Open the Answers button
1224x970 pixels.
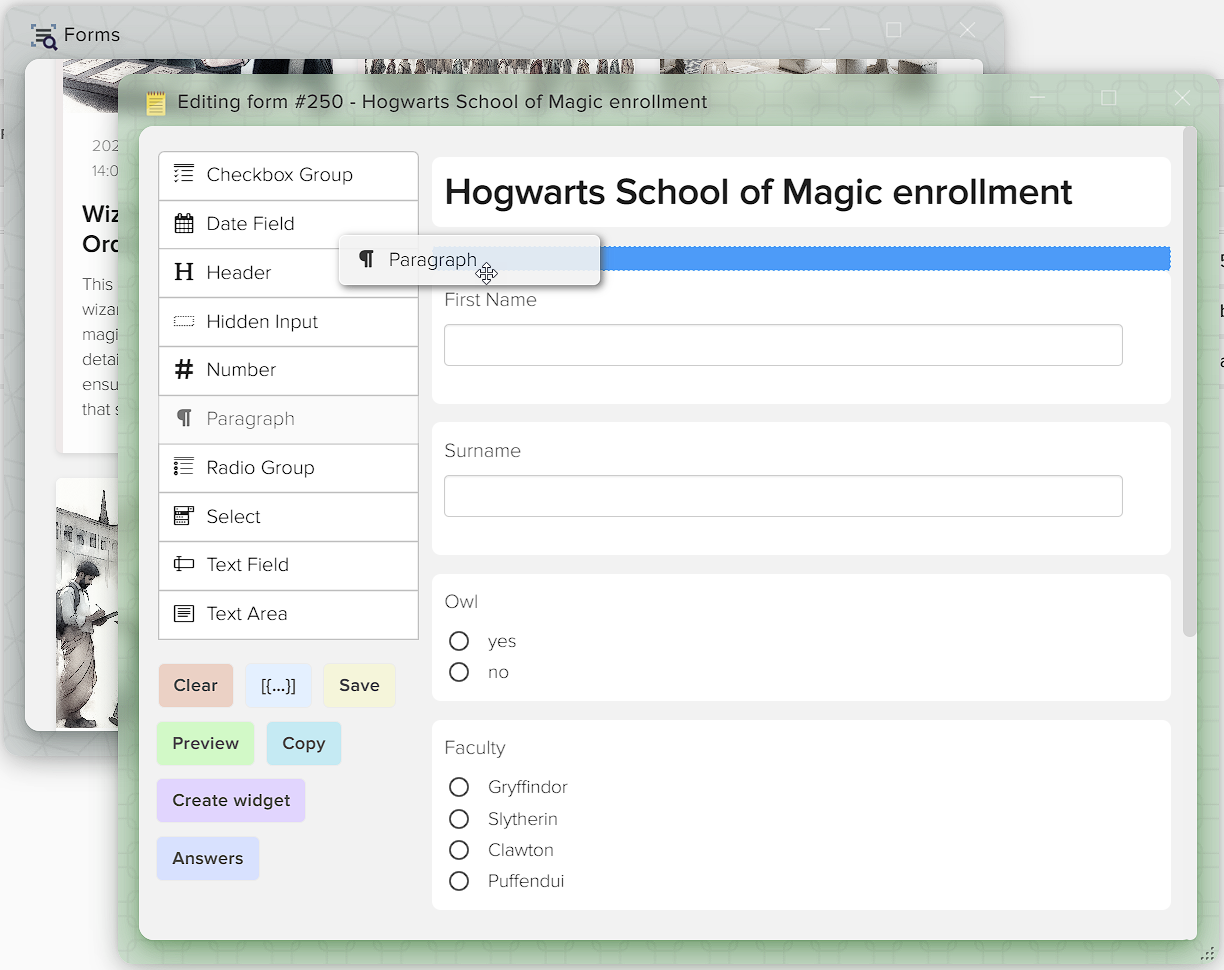pyautogui.click(x=208, y=858)
